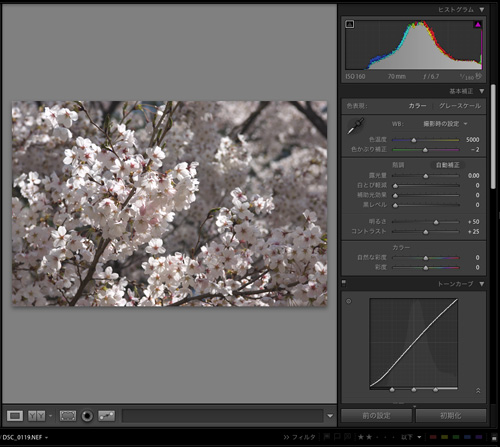Click the tone curve collapse double-arrow icon
This screenshot has height=447, width=500.
[478, 390]
